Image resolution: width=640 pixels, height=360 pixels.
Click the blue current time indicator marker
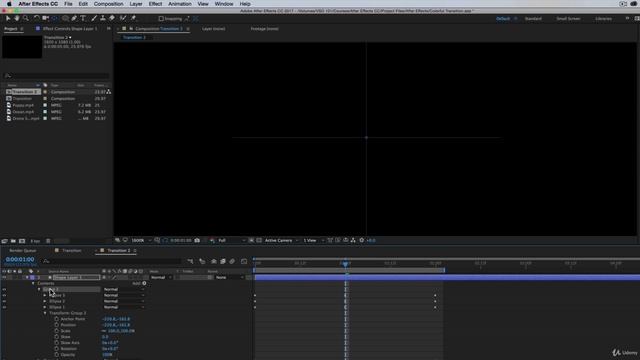pyautogui.click(x=345, y=264)
